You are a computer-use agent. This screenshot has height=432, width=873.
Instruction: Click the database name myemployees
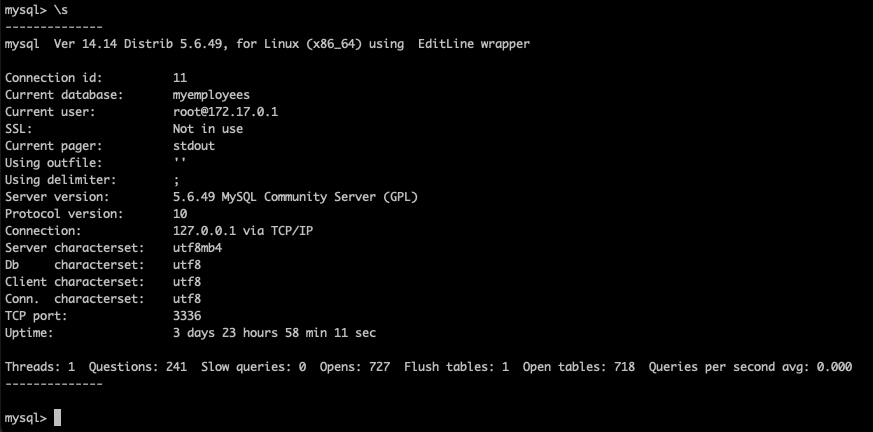click(211, 95)
